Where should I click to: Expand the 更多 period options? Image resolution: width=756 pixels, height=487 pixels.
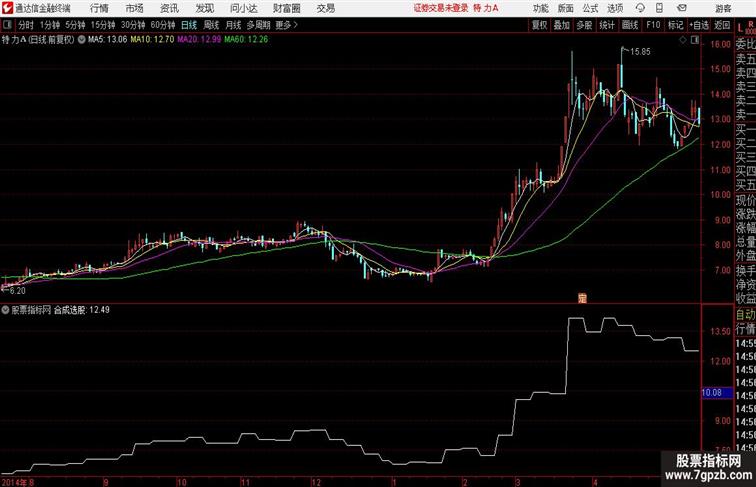click(286, 25)
